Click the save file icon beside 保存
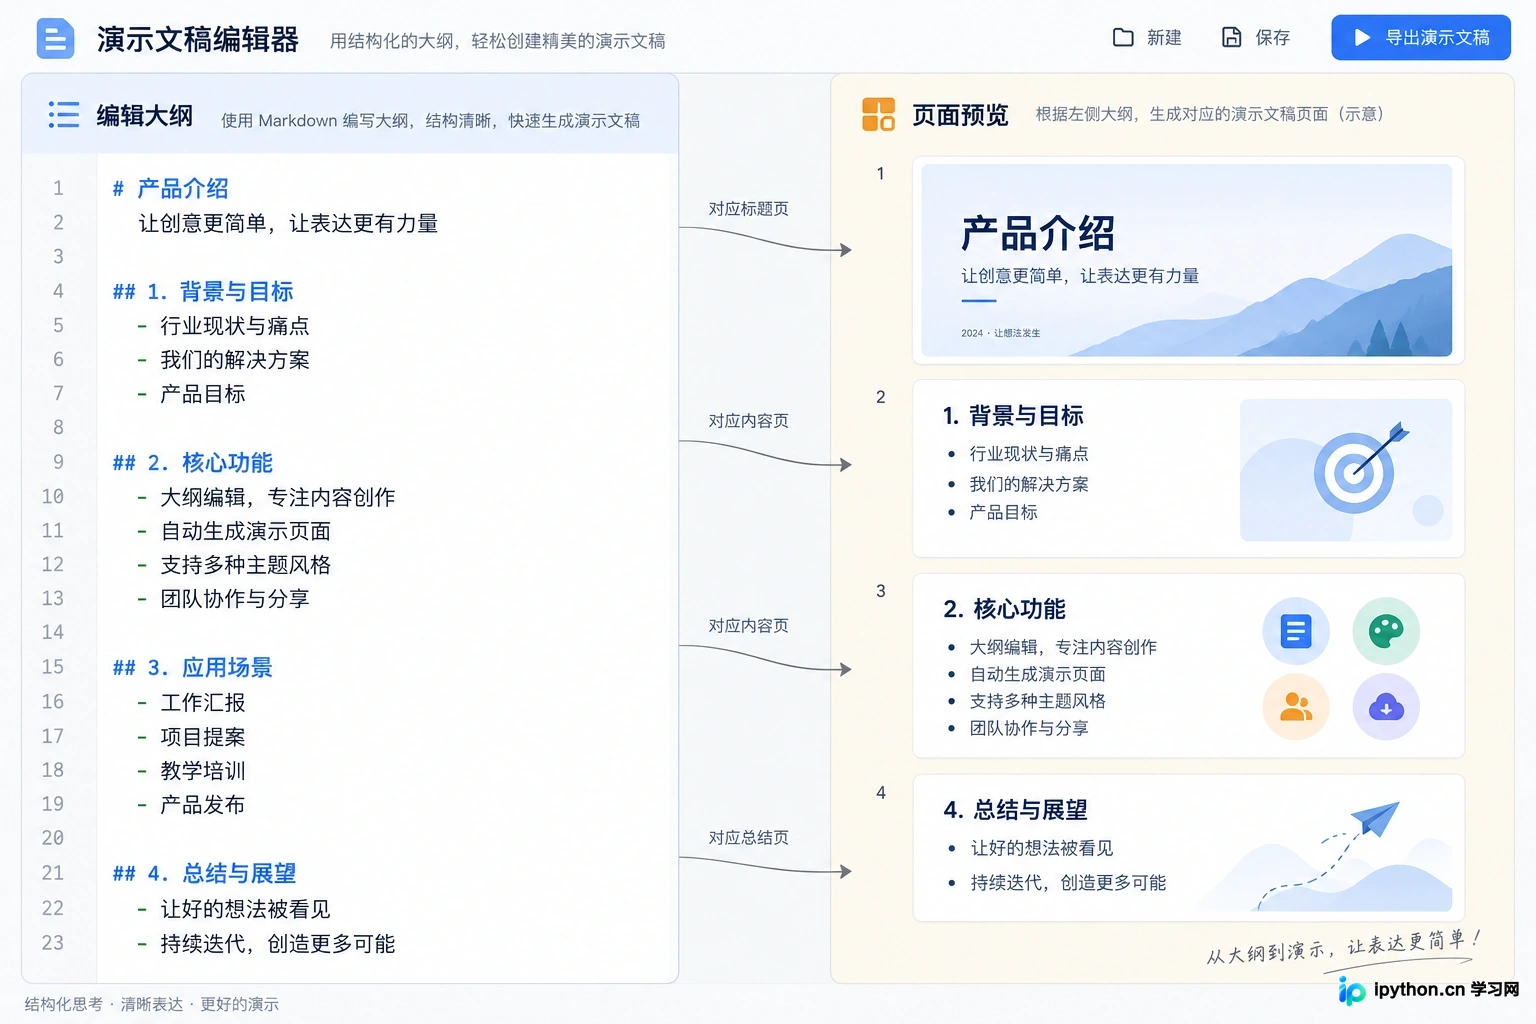This screenshot has height=1024, width=1536. 1232,37
